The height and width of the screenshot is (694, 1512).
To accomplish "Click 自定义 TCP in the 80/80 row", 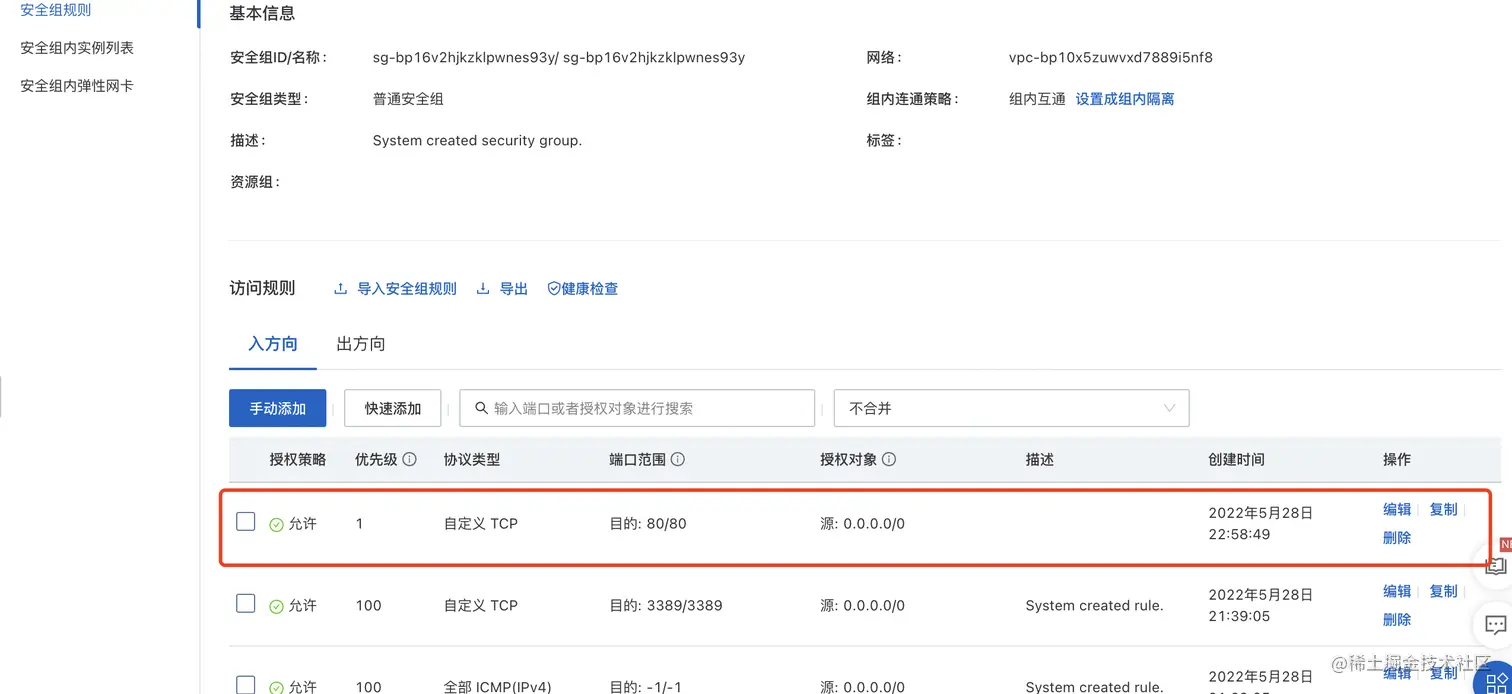I will (481, 524).
